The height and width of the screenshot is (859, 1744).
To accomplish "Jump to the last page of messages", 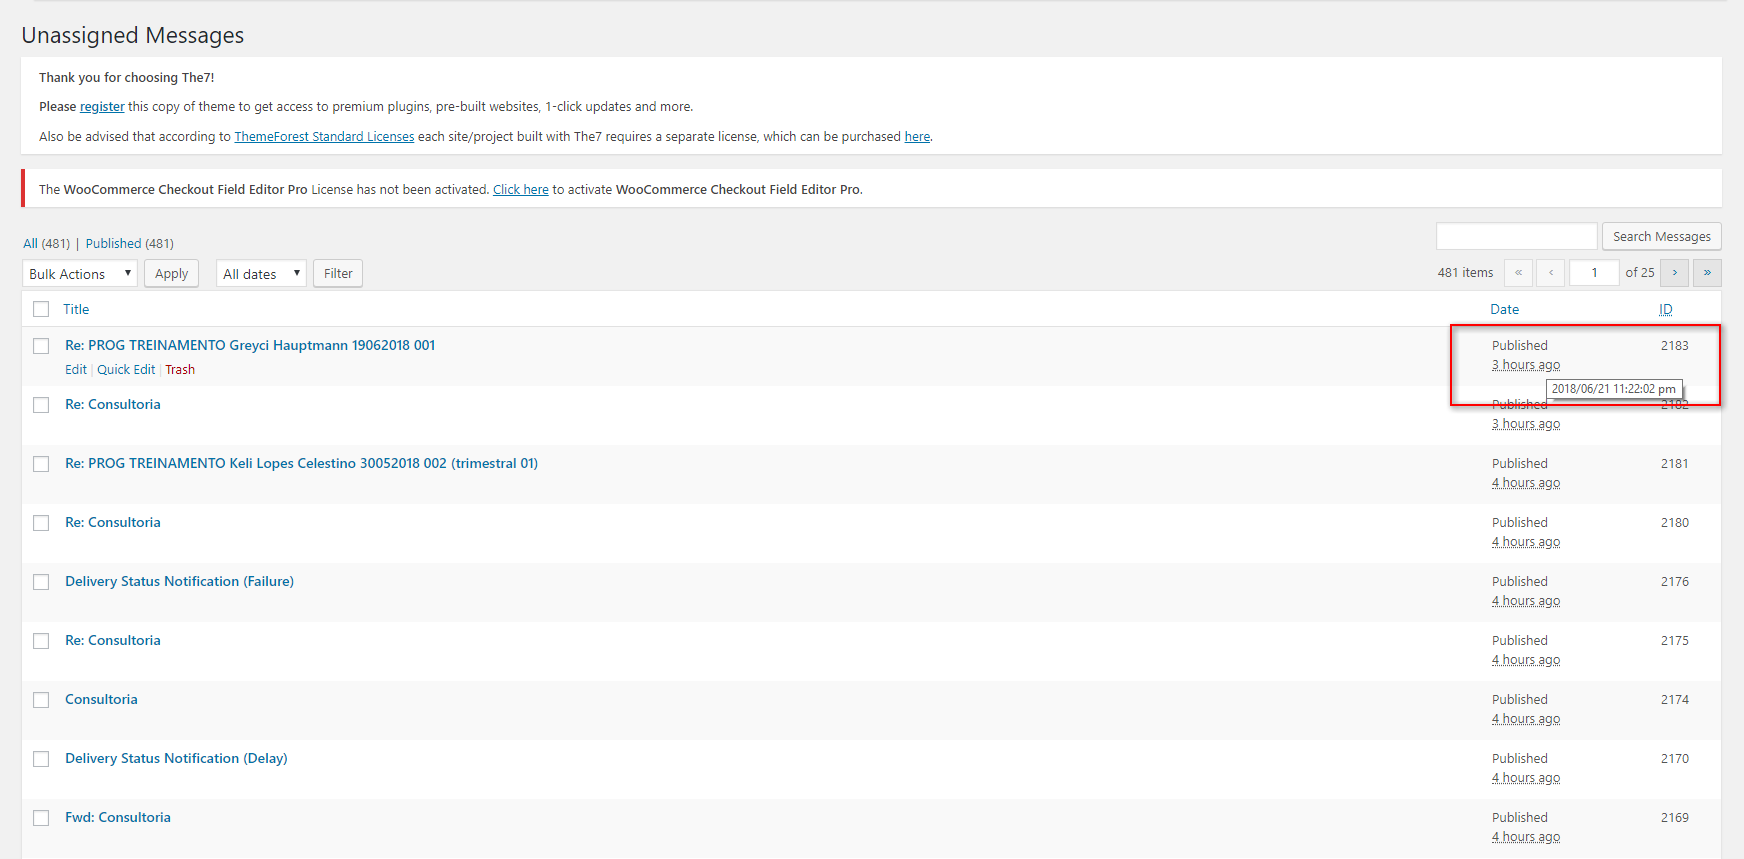I will pos(1707,273).
